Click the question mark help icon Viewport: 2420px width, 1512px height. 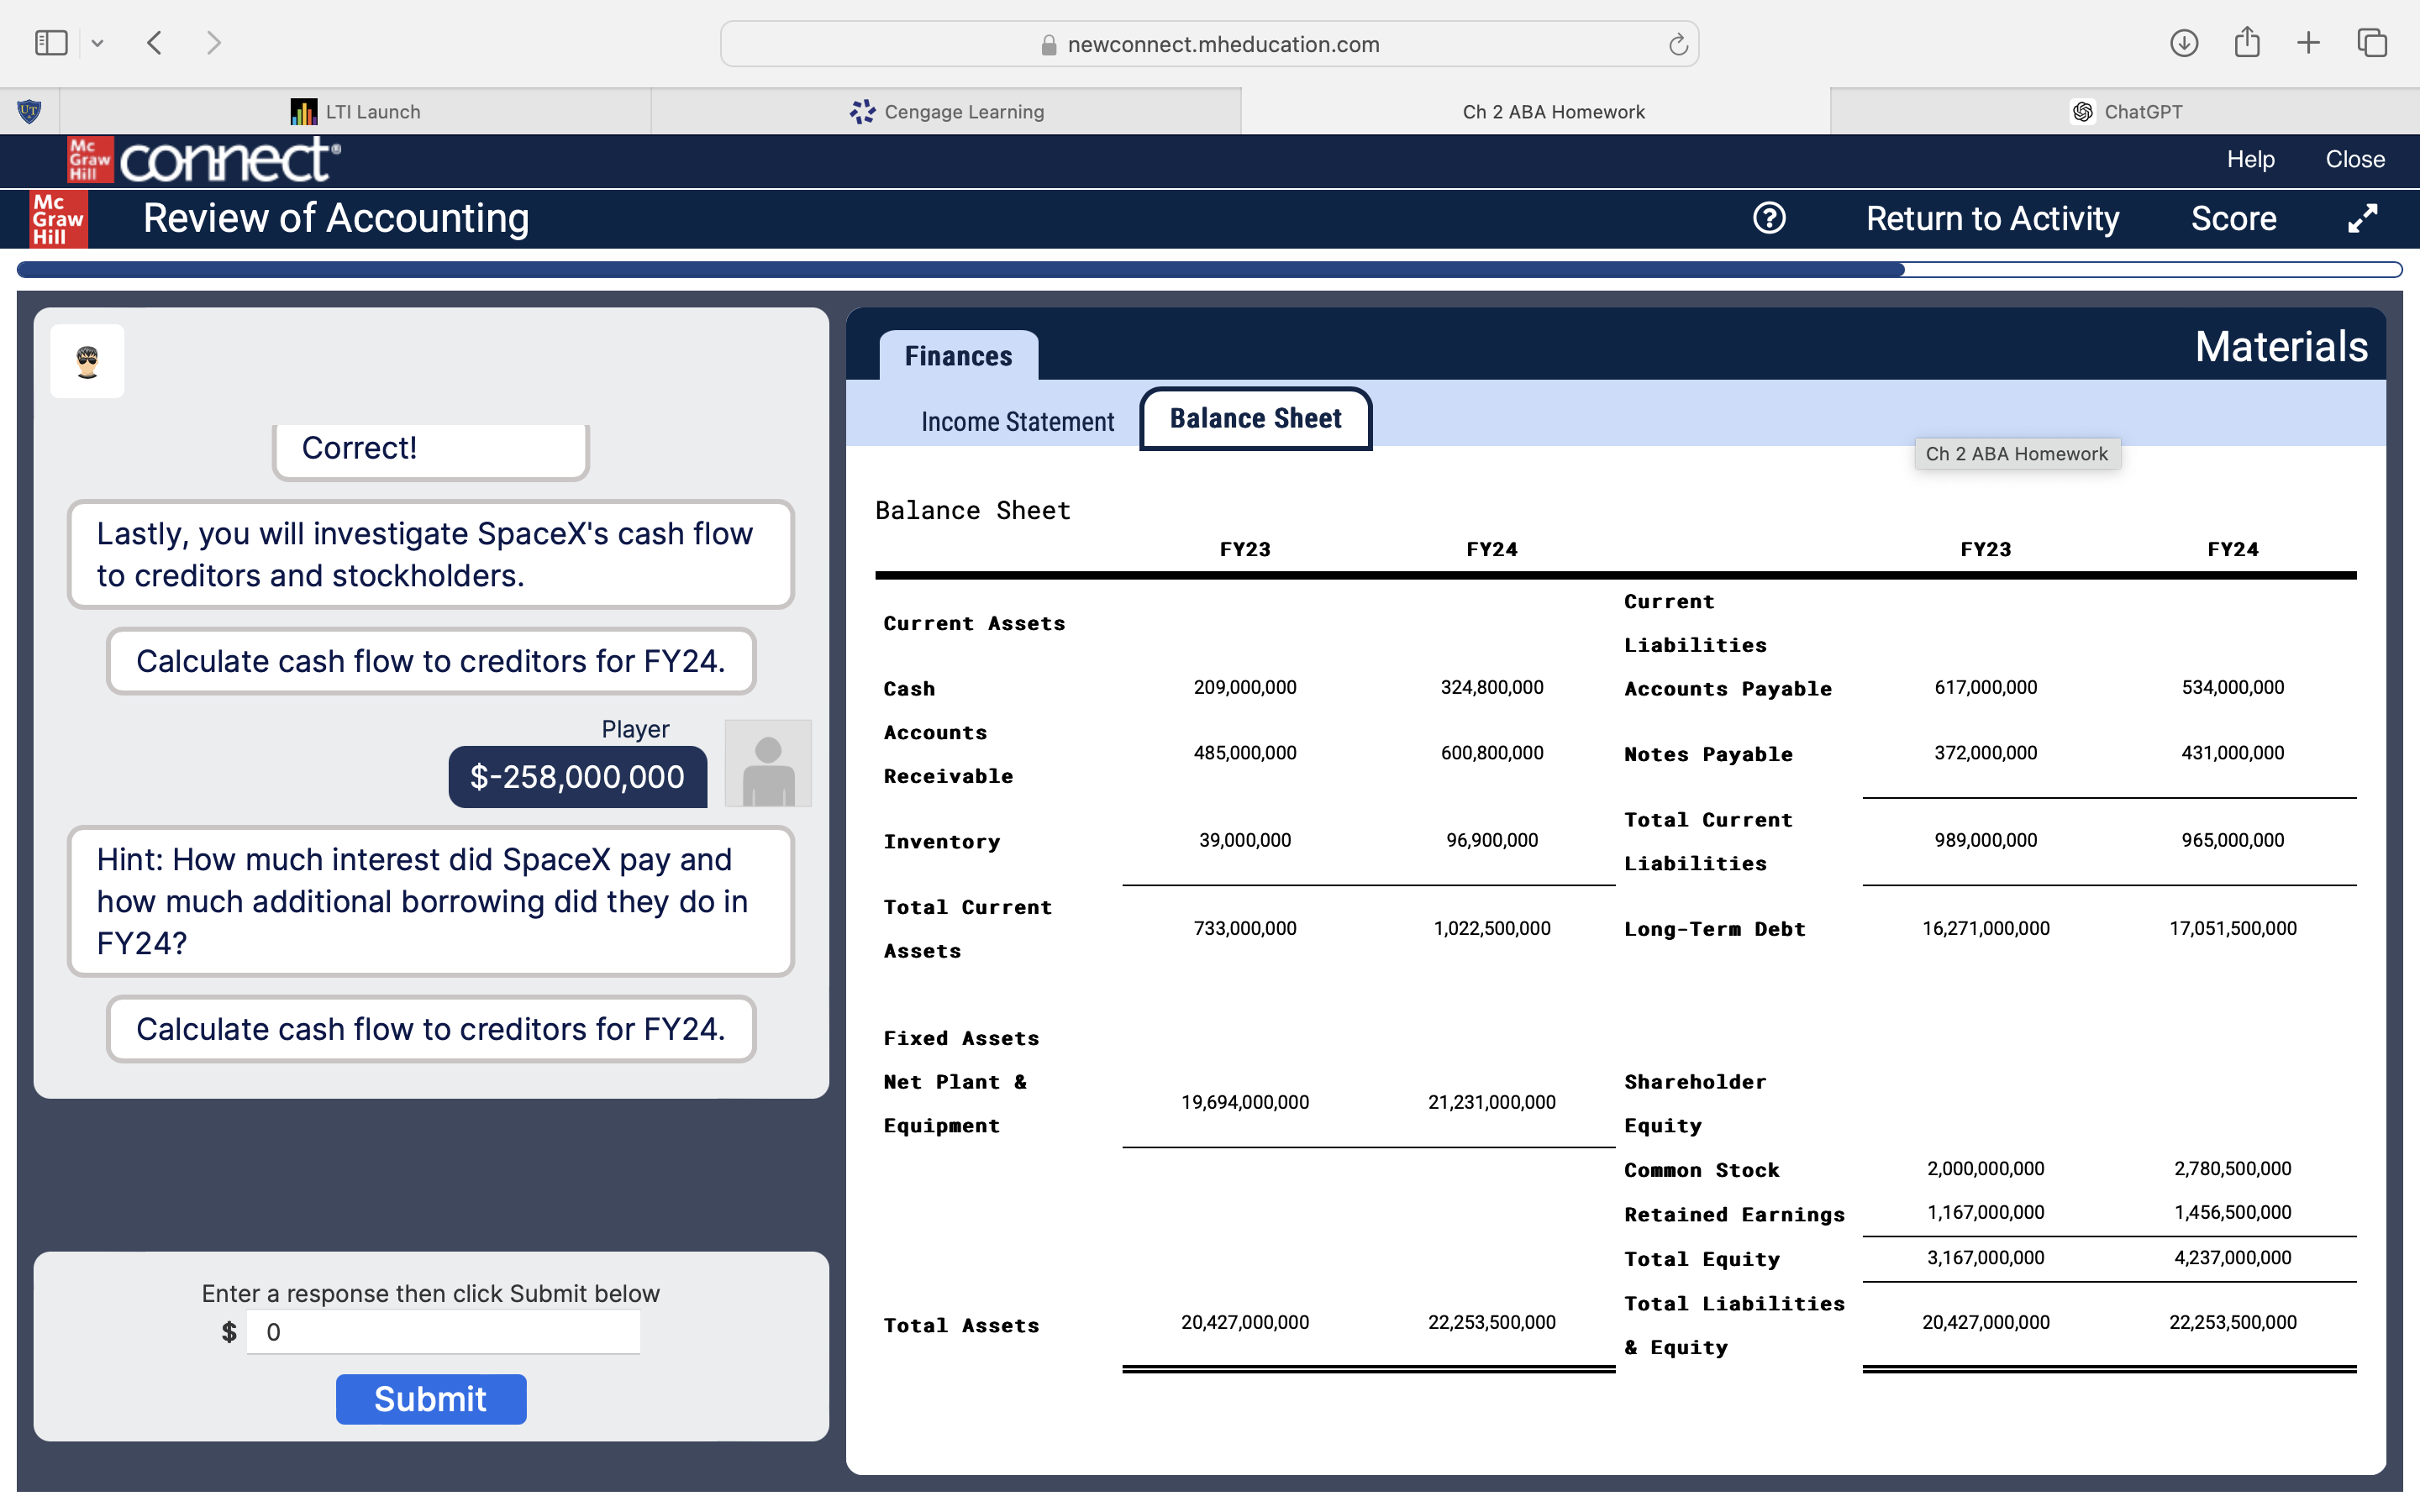tap(1769, 218)
